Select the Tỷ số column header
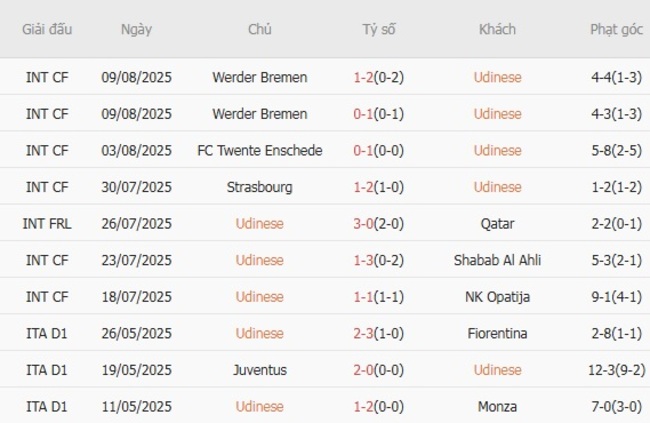This screenshot has height=423, width=650. pyautogui.click(x=379, y=29)
